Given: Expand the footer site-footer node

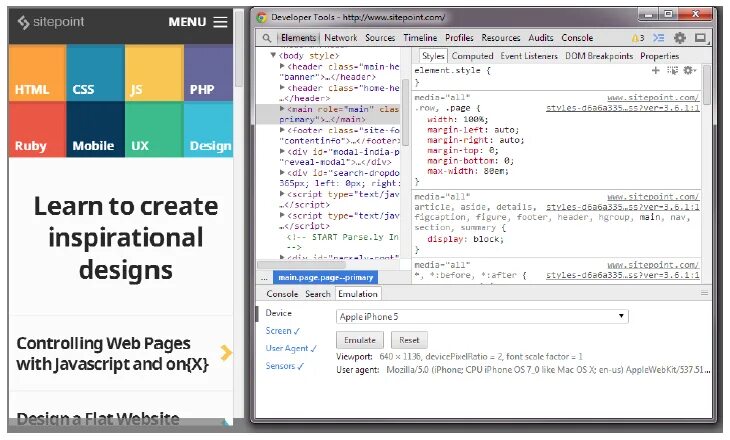Looking at the screenshot, I should pyautogui.click(x=282, y=130).
